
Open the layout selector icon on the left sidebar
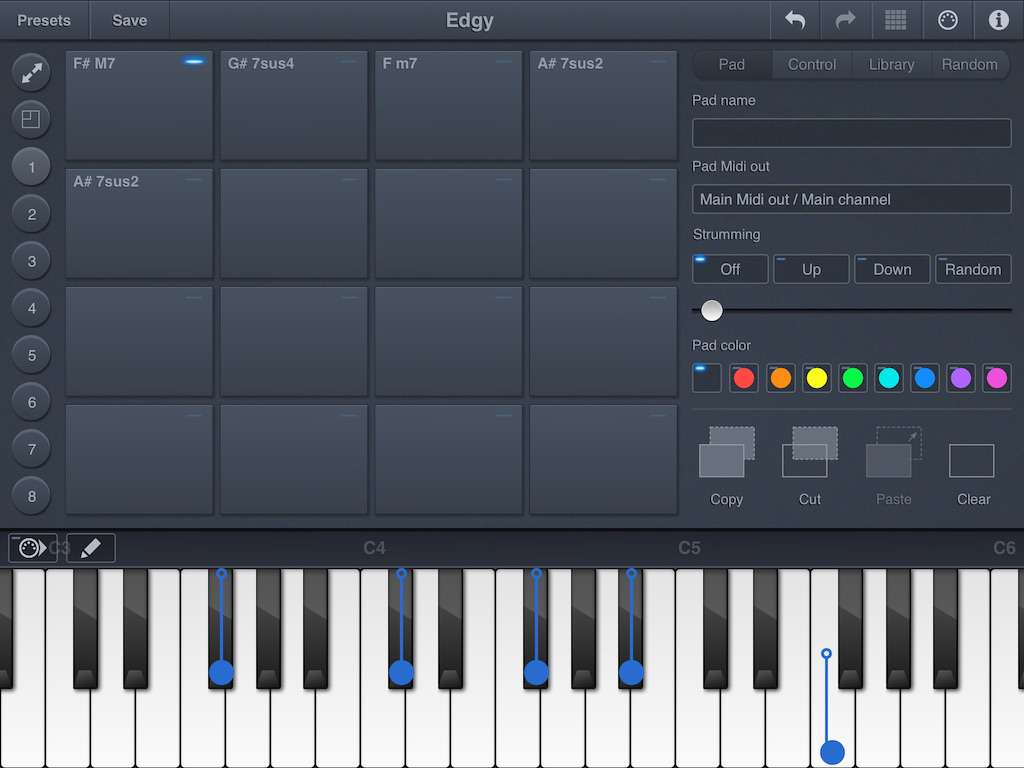click(x=30, y=118)
